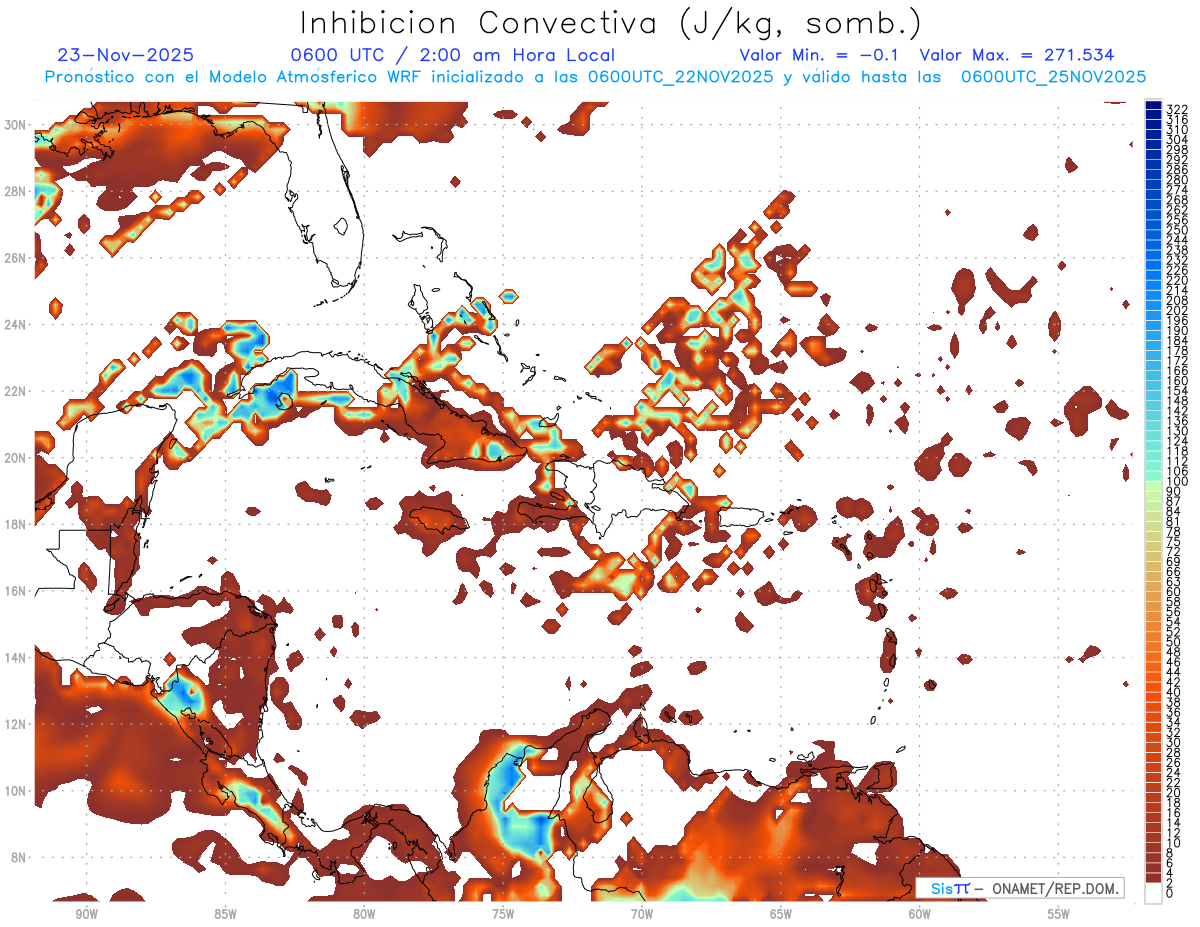Click the '0' value on the color scale

click(x=1170, y=893)
